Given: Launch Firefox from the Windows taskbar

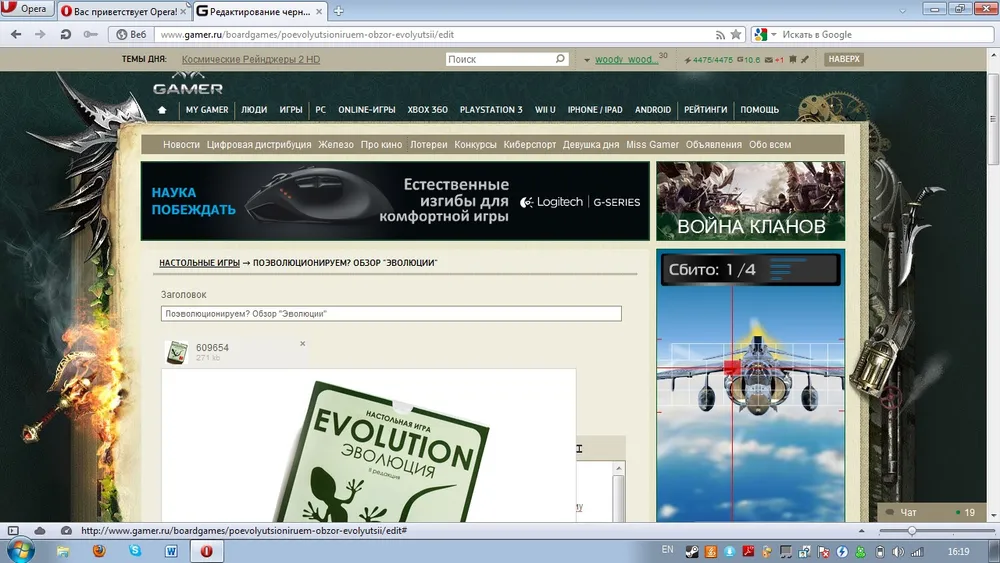Looking at the screenshot, I should tap(98, 551).
